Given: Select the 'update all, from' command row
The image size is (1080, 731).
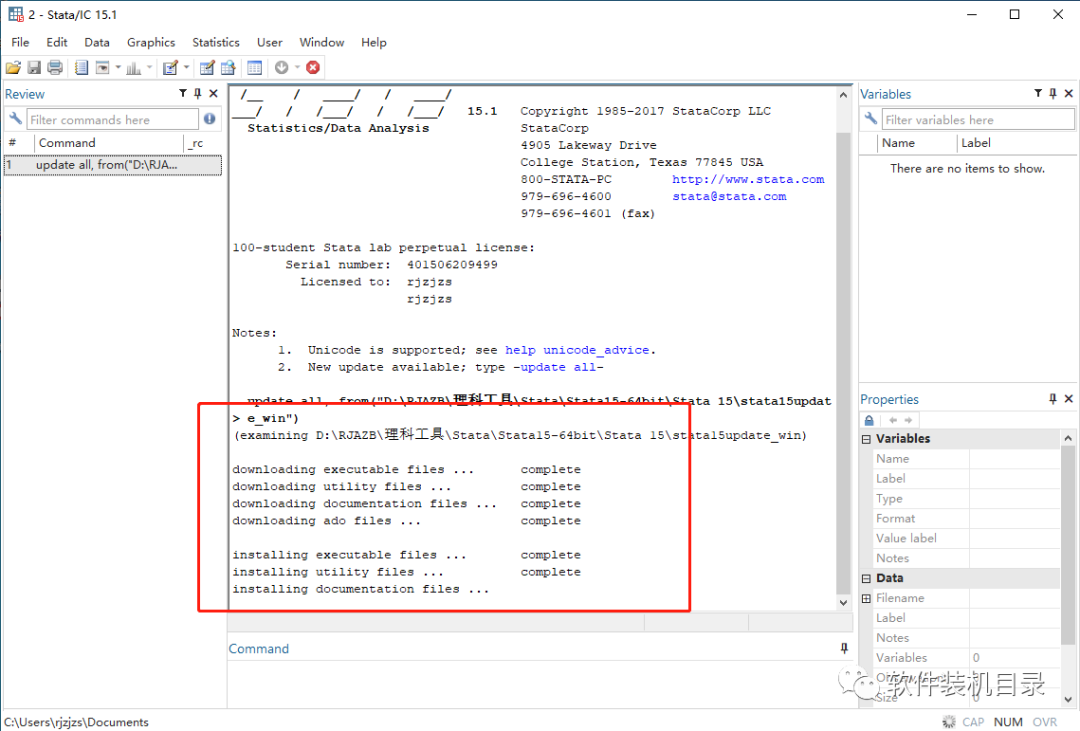Looking at the screenshot, I should 113,165.
